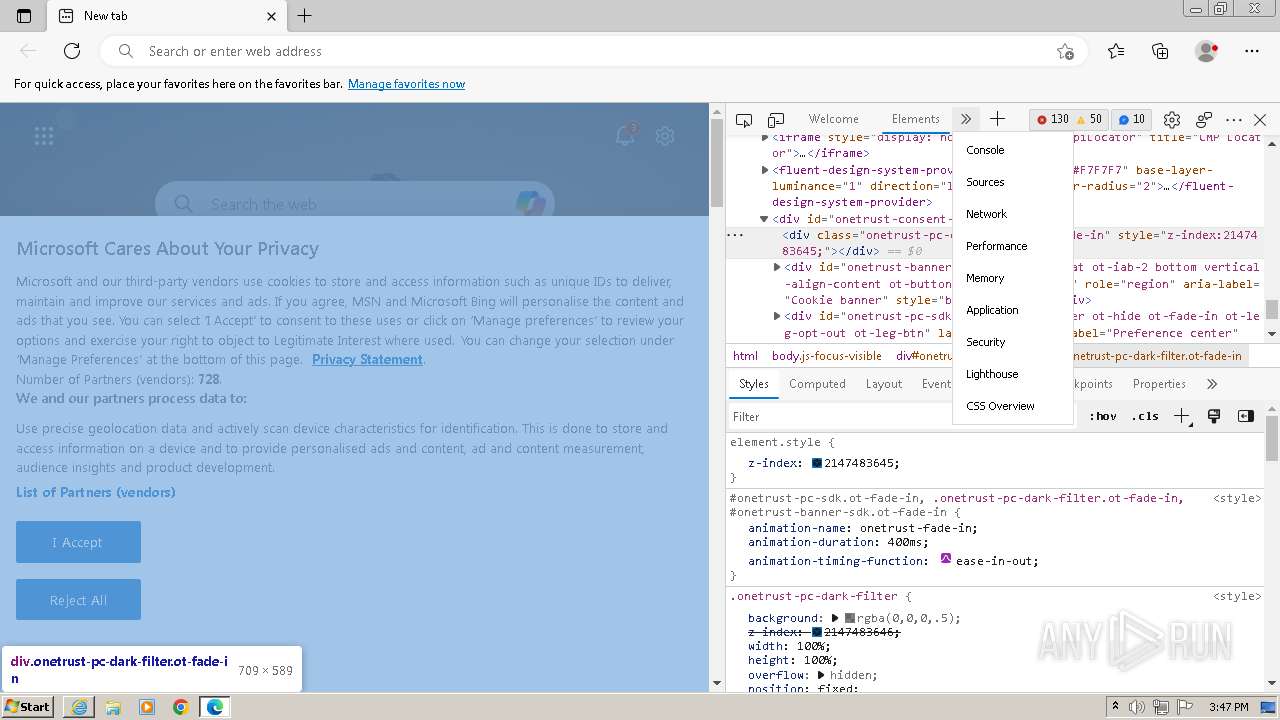Refresh the page
Viewport: 1280px width, 720px height.
[72, 51]
